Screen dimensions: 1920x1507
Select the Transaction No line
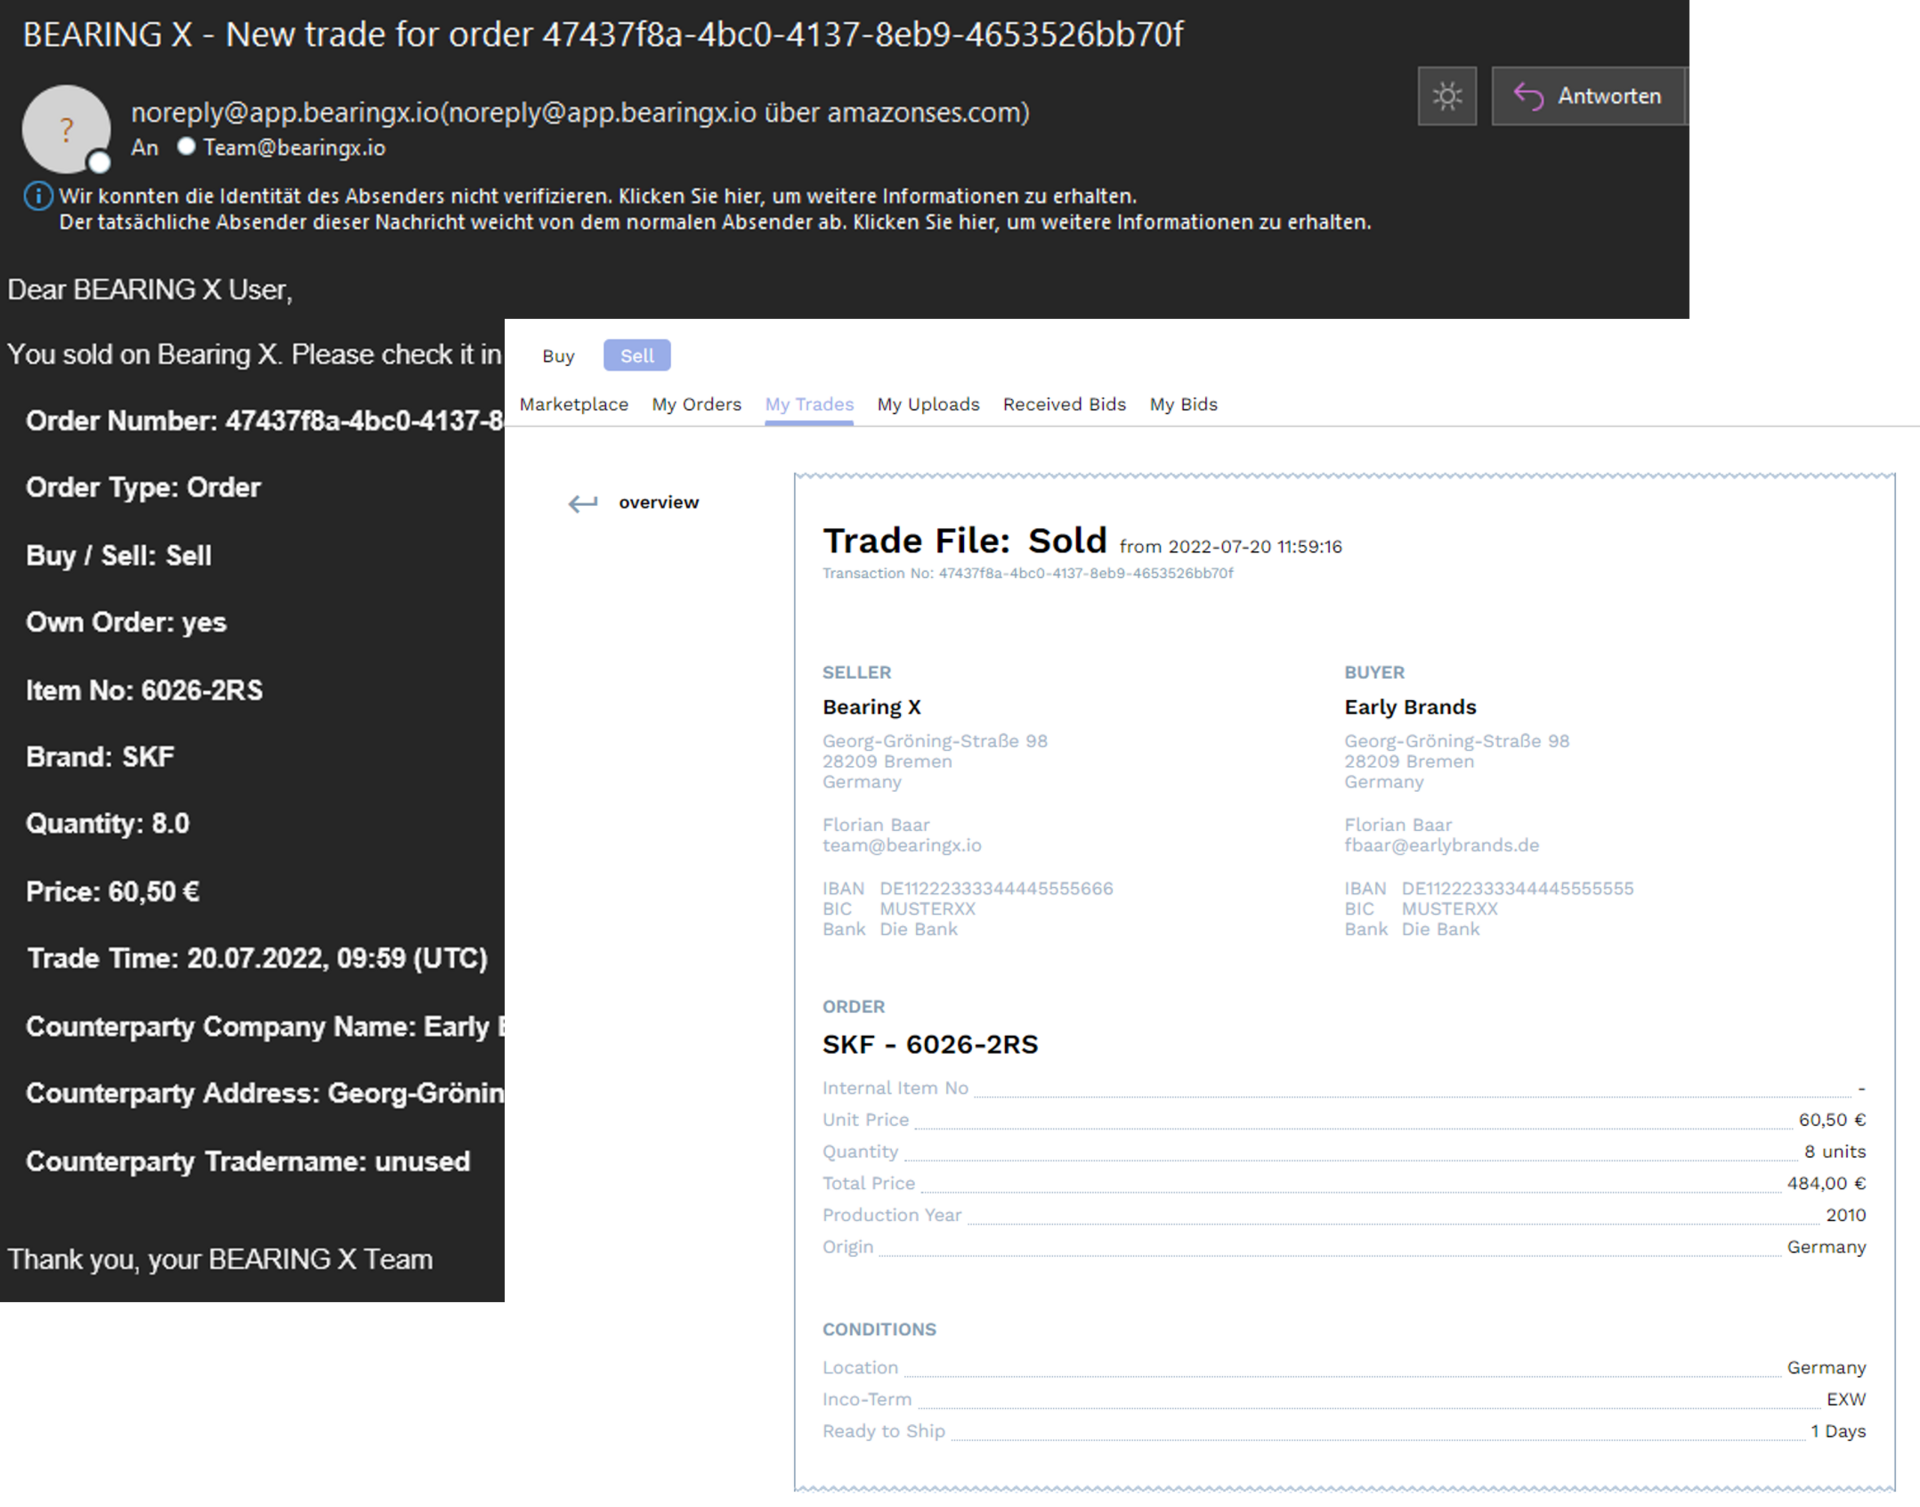click(x=1028, y=574)
